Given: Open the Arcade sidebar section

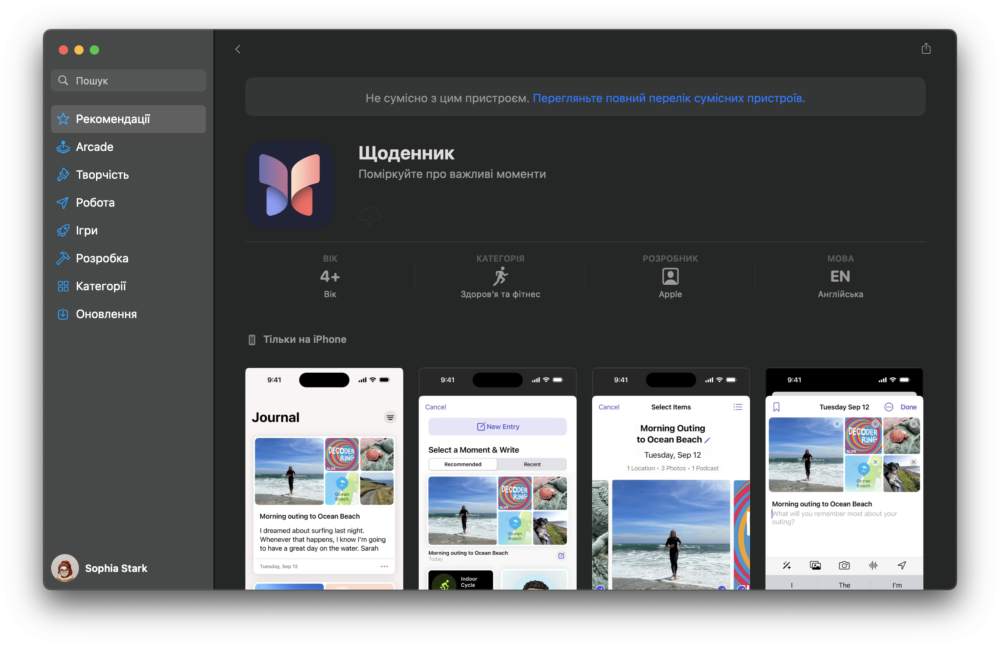Looking at the screenshot, I should (x=128, y=147).
